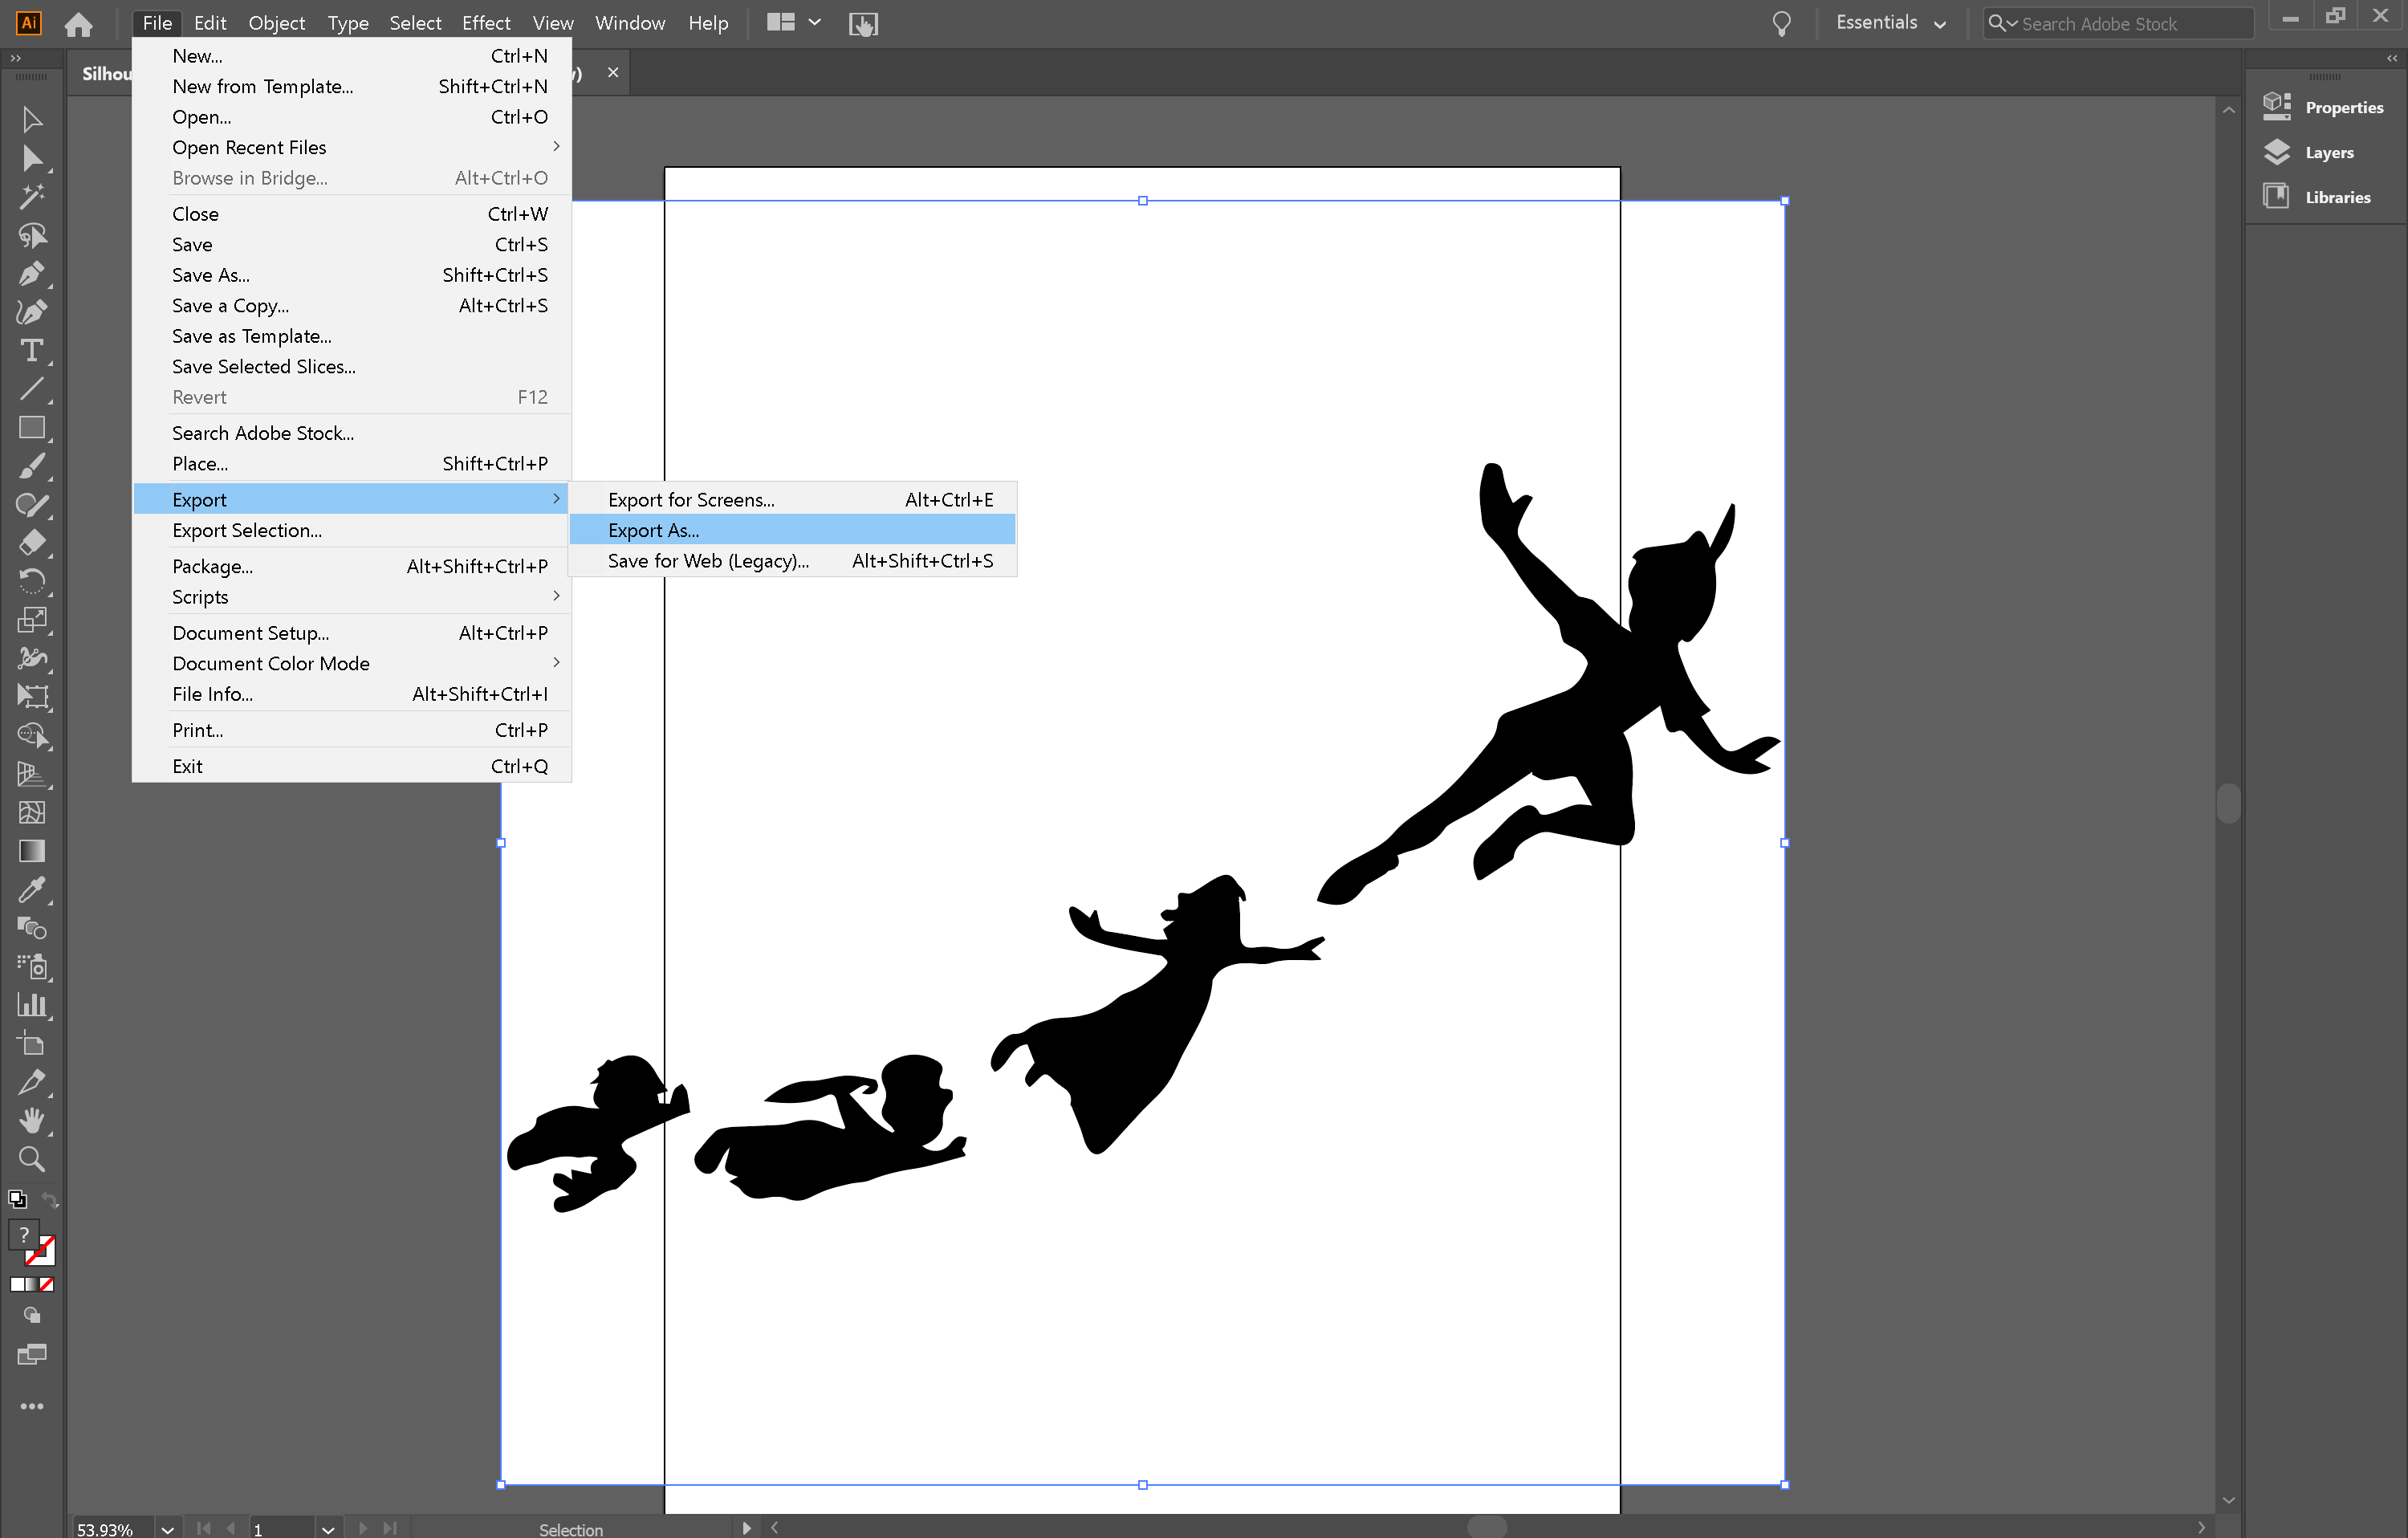
Task: Select the Direct Selection tool
Action: coord(32,158)
